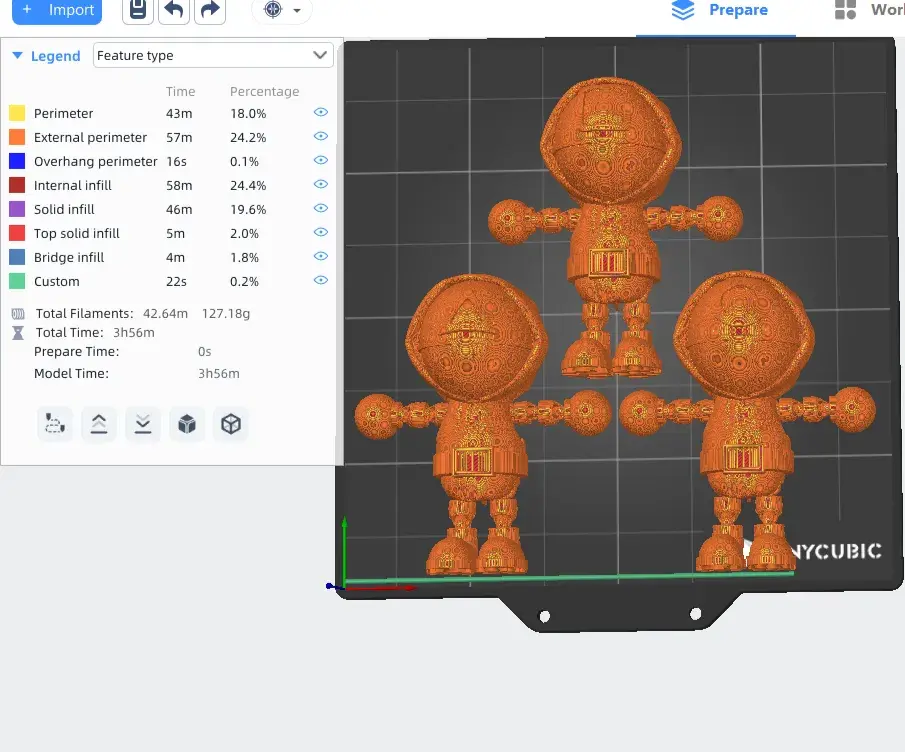Open the dropdown arrow beside crosshair icon

tap(297, 10)
